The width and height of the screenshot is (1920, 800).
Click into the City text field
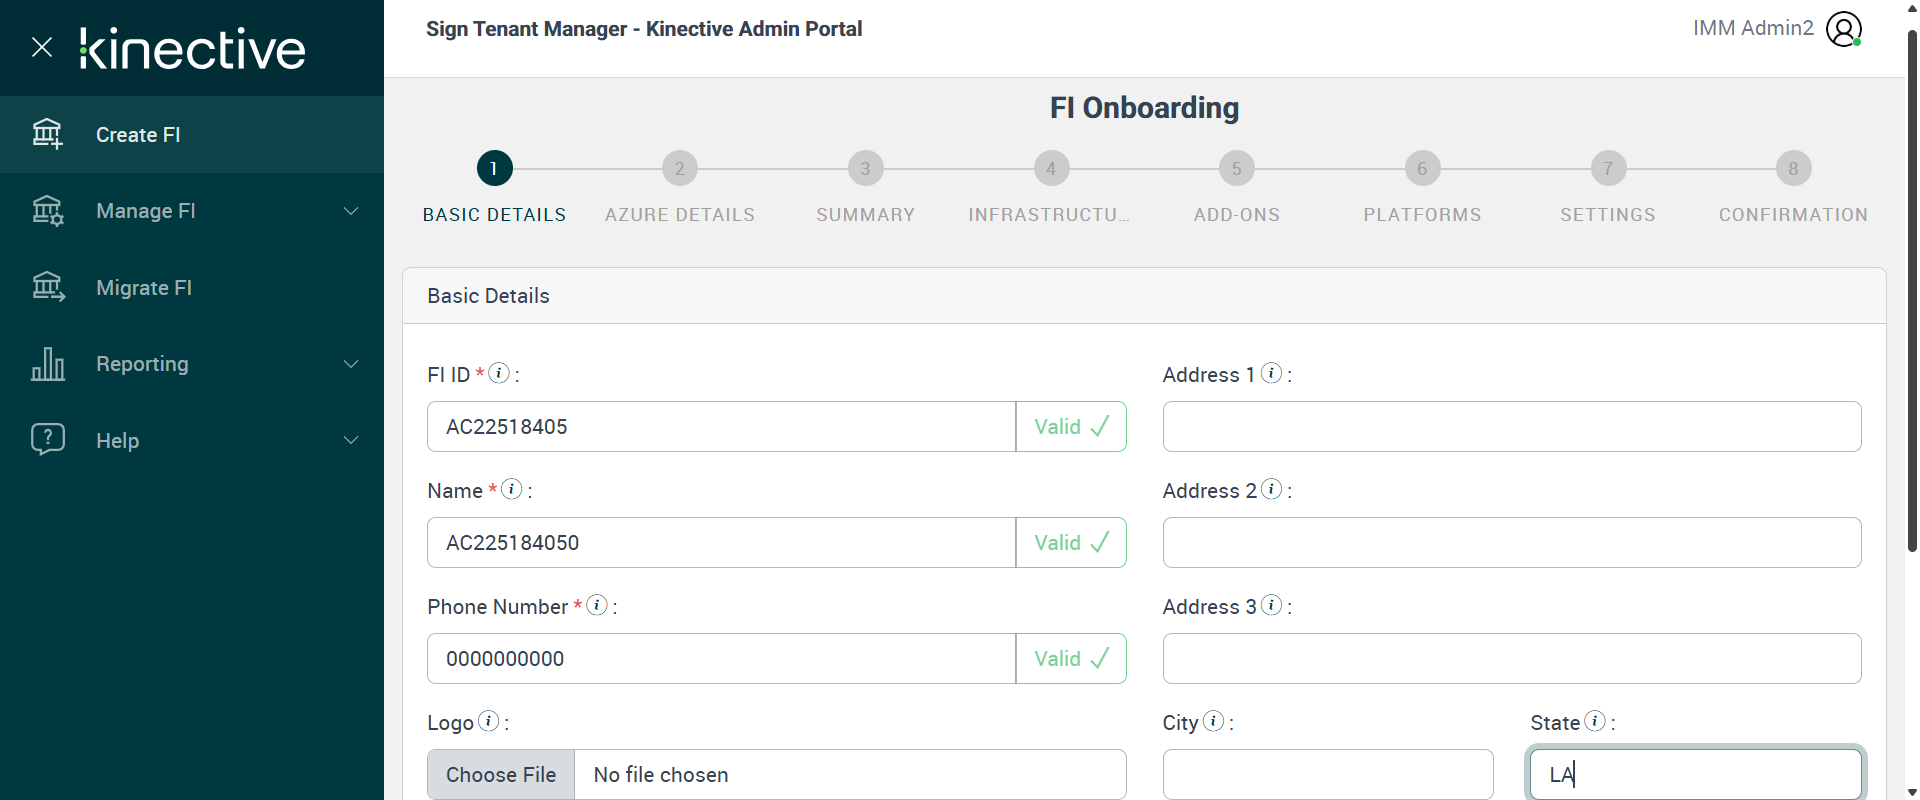tap(1327, 775)
